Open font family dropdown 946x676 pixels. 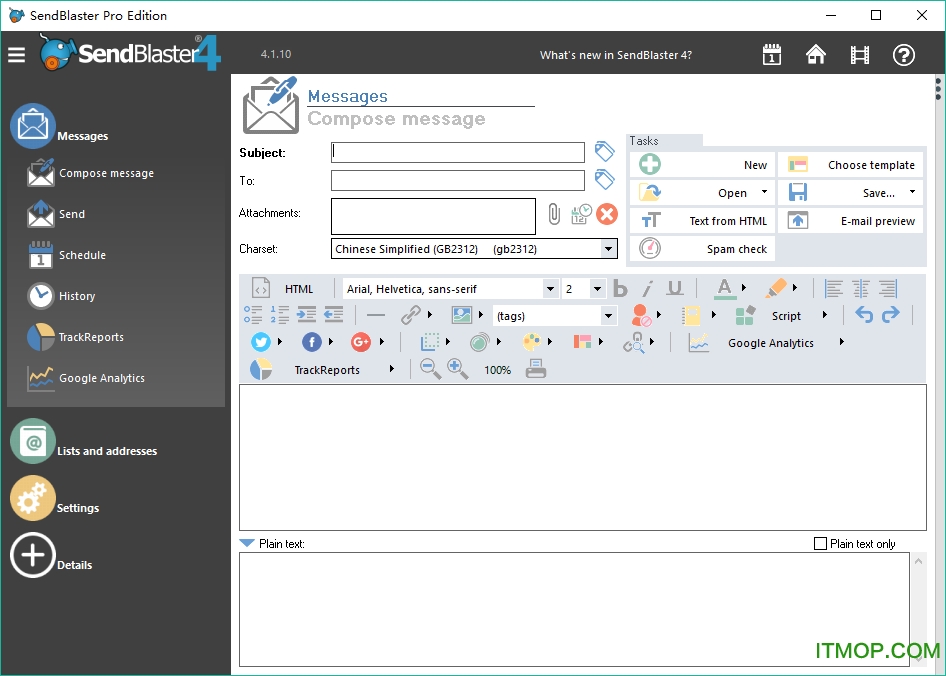[x=550, y=289]
